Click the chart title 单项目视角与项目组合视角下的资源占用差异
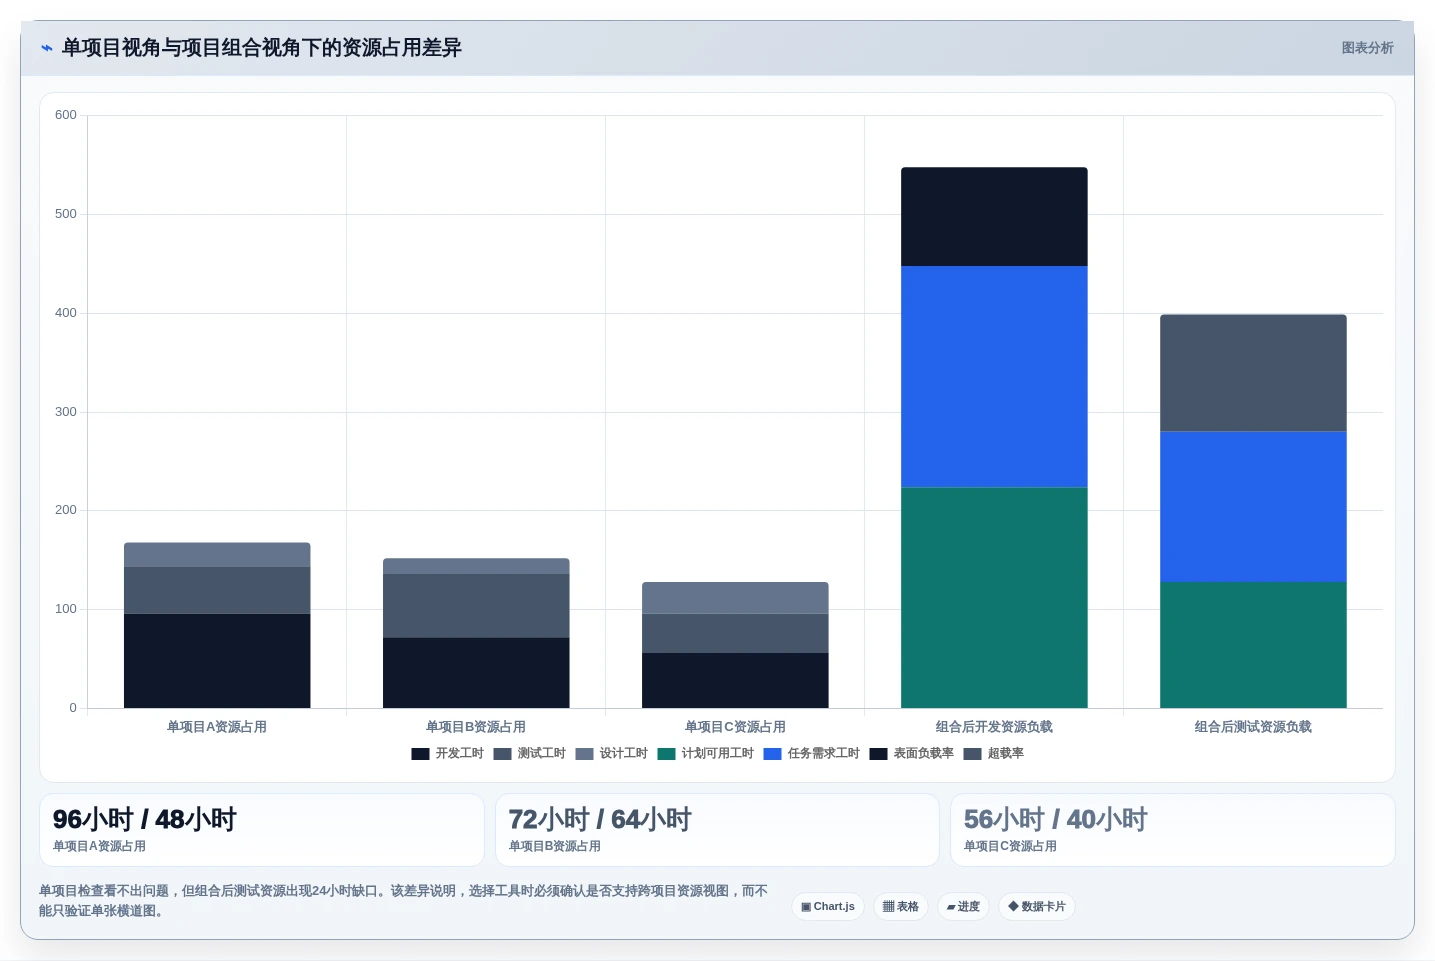1435x961 pixels. 262,48
